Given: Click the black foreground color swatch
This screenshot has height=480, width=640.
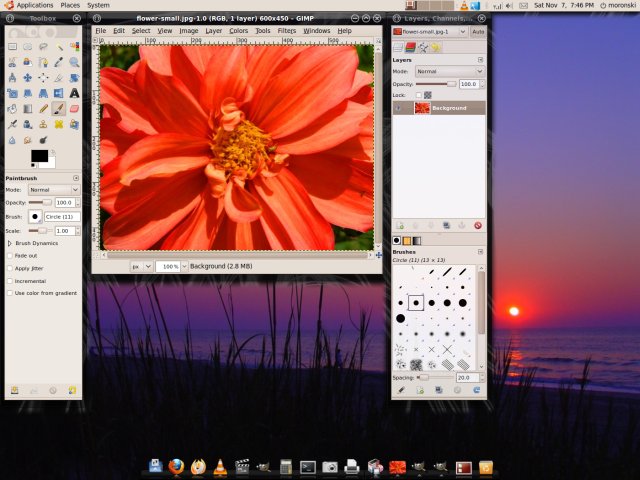Looking at the screenshot, I should click(39, 156).
